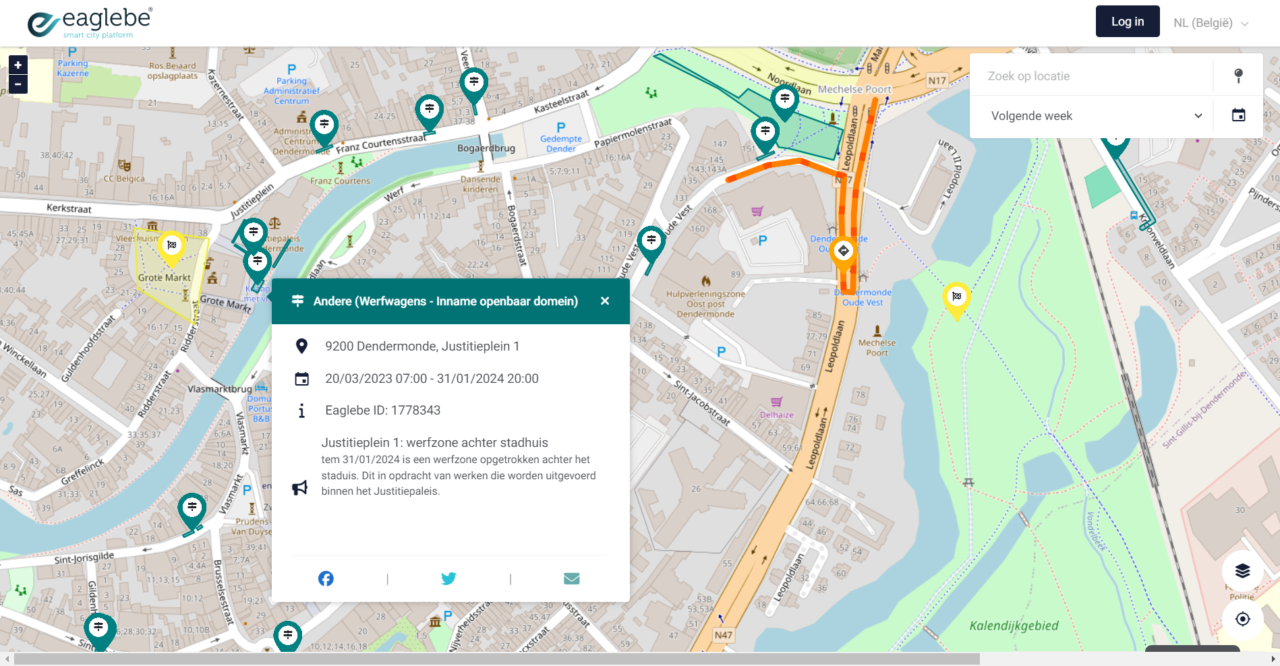The image size is (1280, 666).
Task: Open the NL (België) language selector
Action: point(1211,22)
